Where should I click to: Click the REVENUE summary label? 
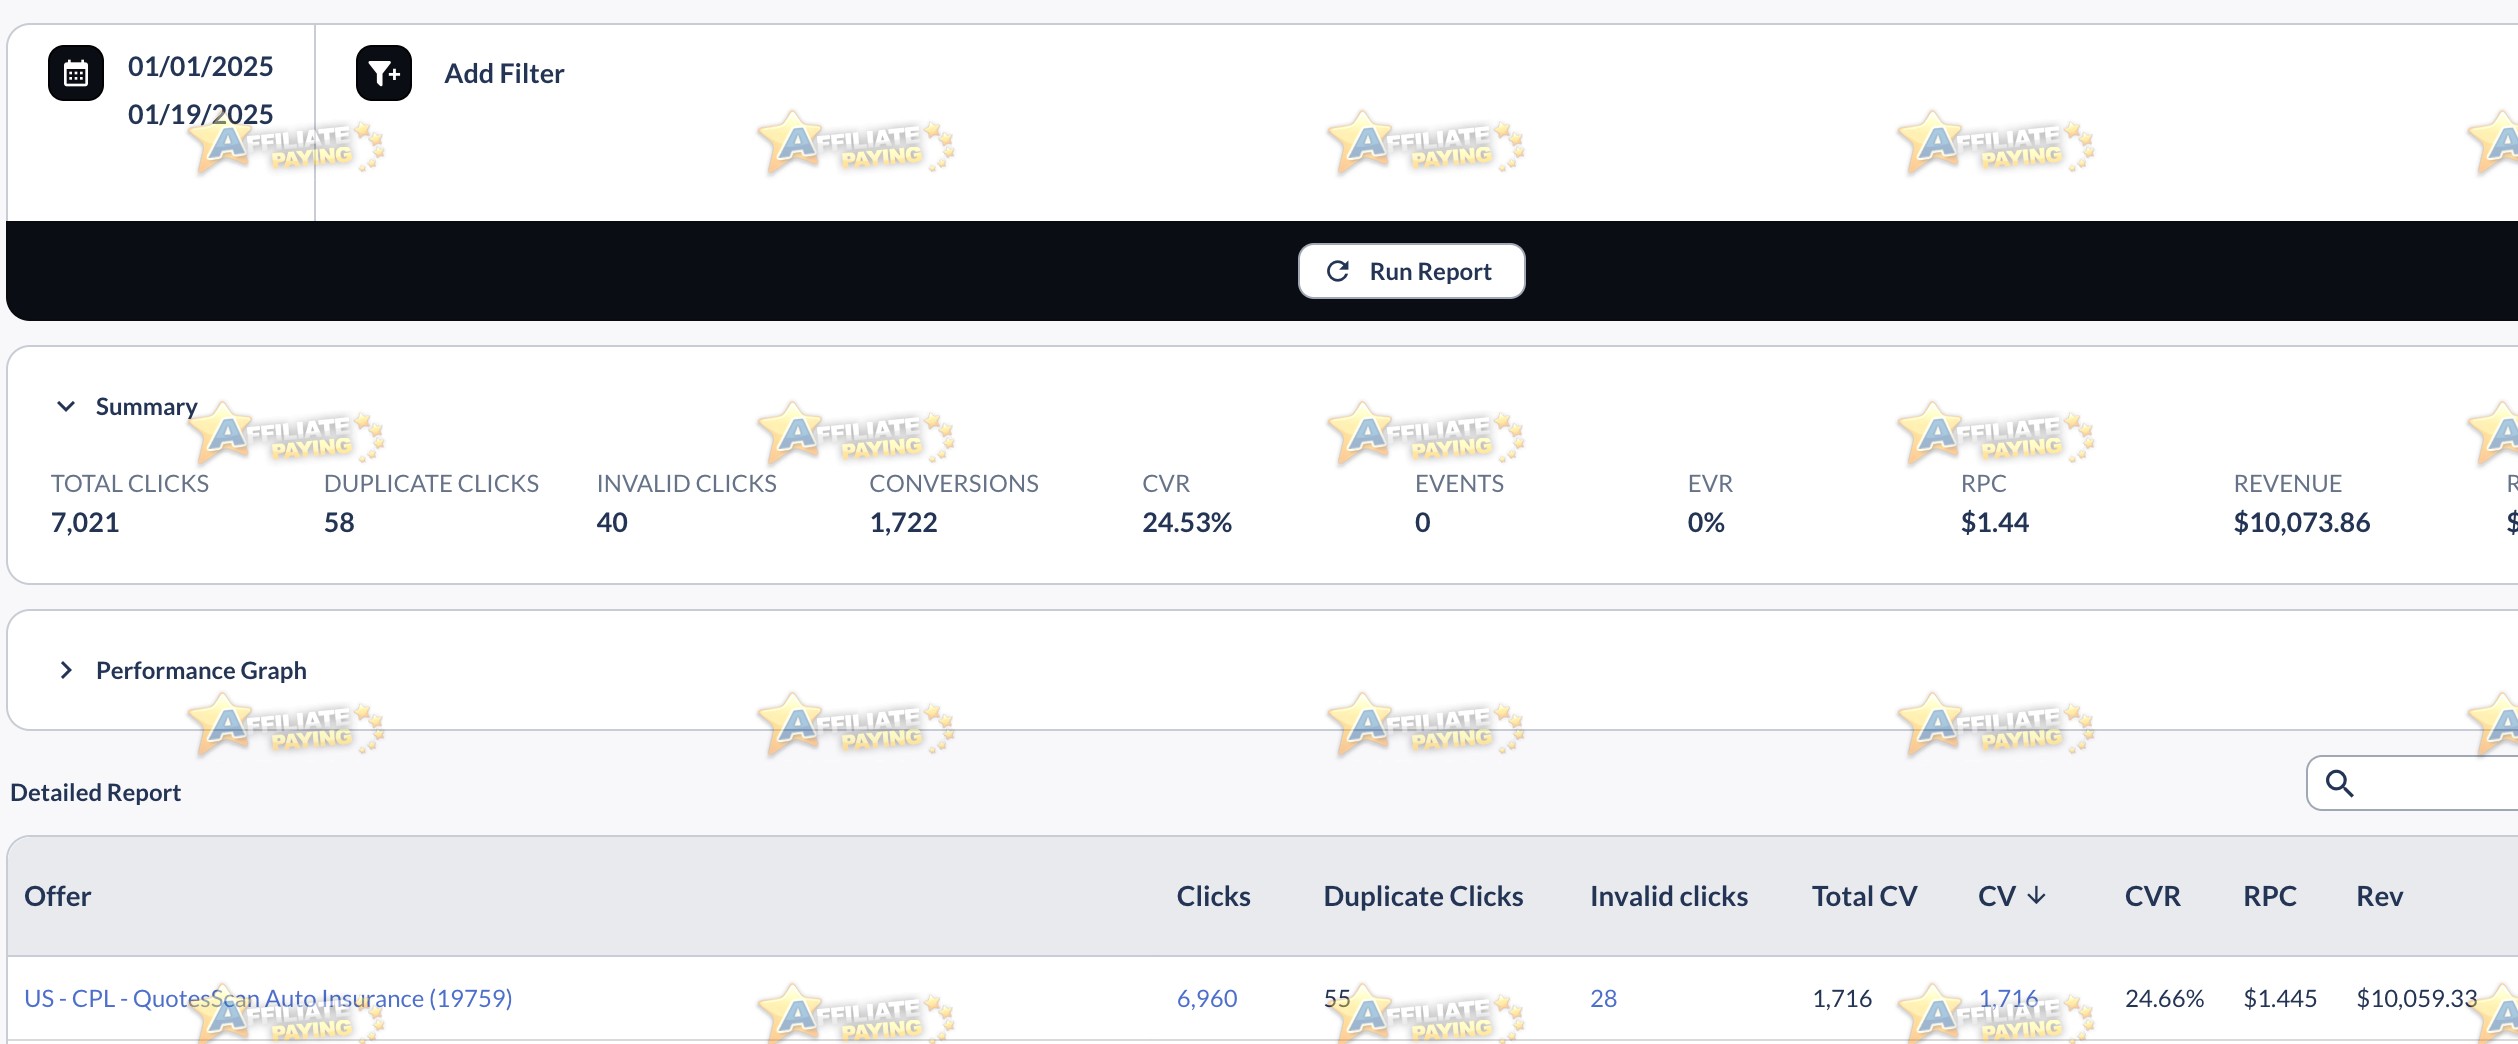(x=2288, y=483)
